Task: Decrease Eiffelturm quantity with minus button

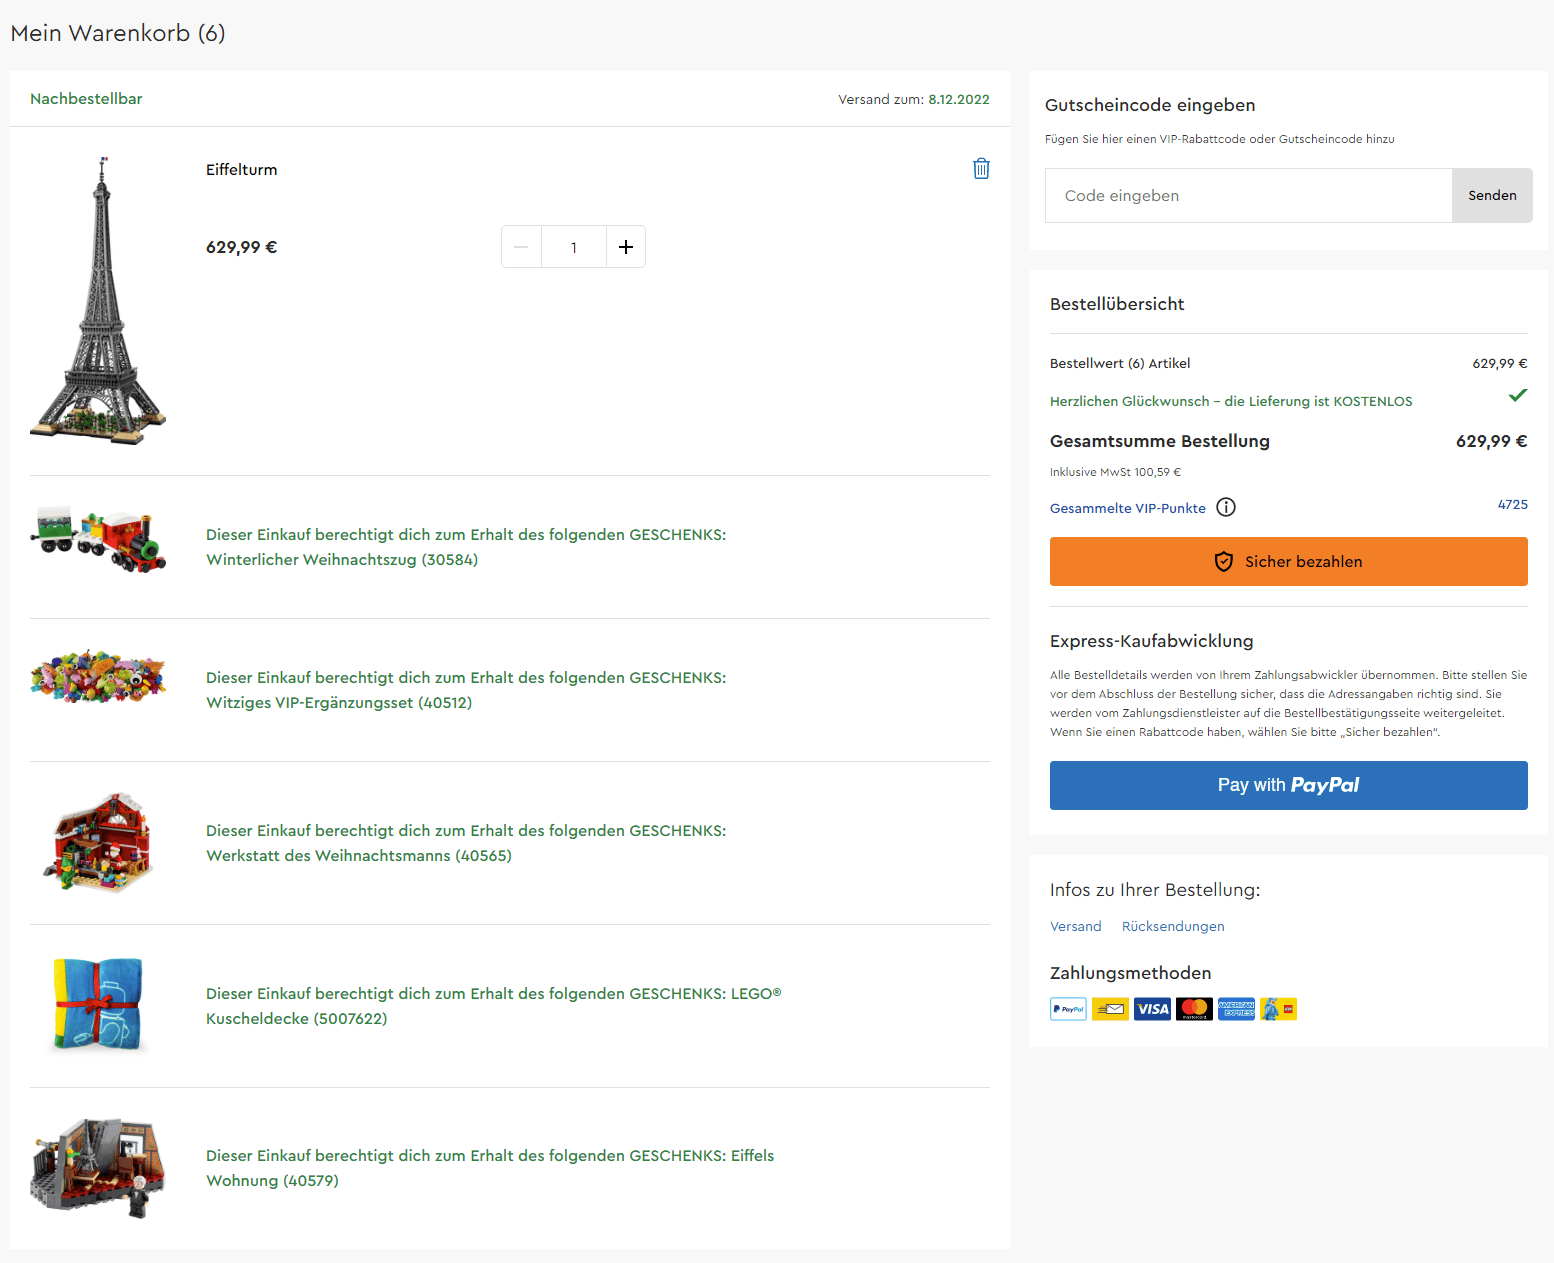Action: coord(521,247)
